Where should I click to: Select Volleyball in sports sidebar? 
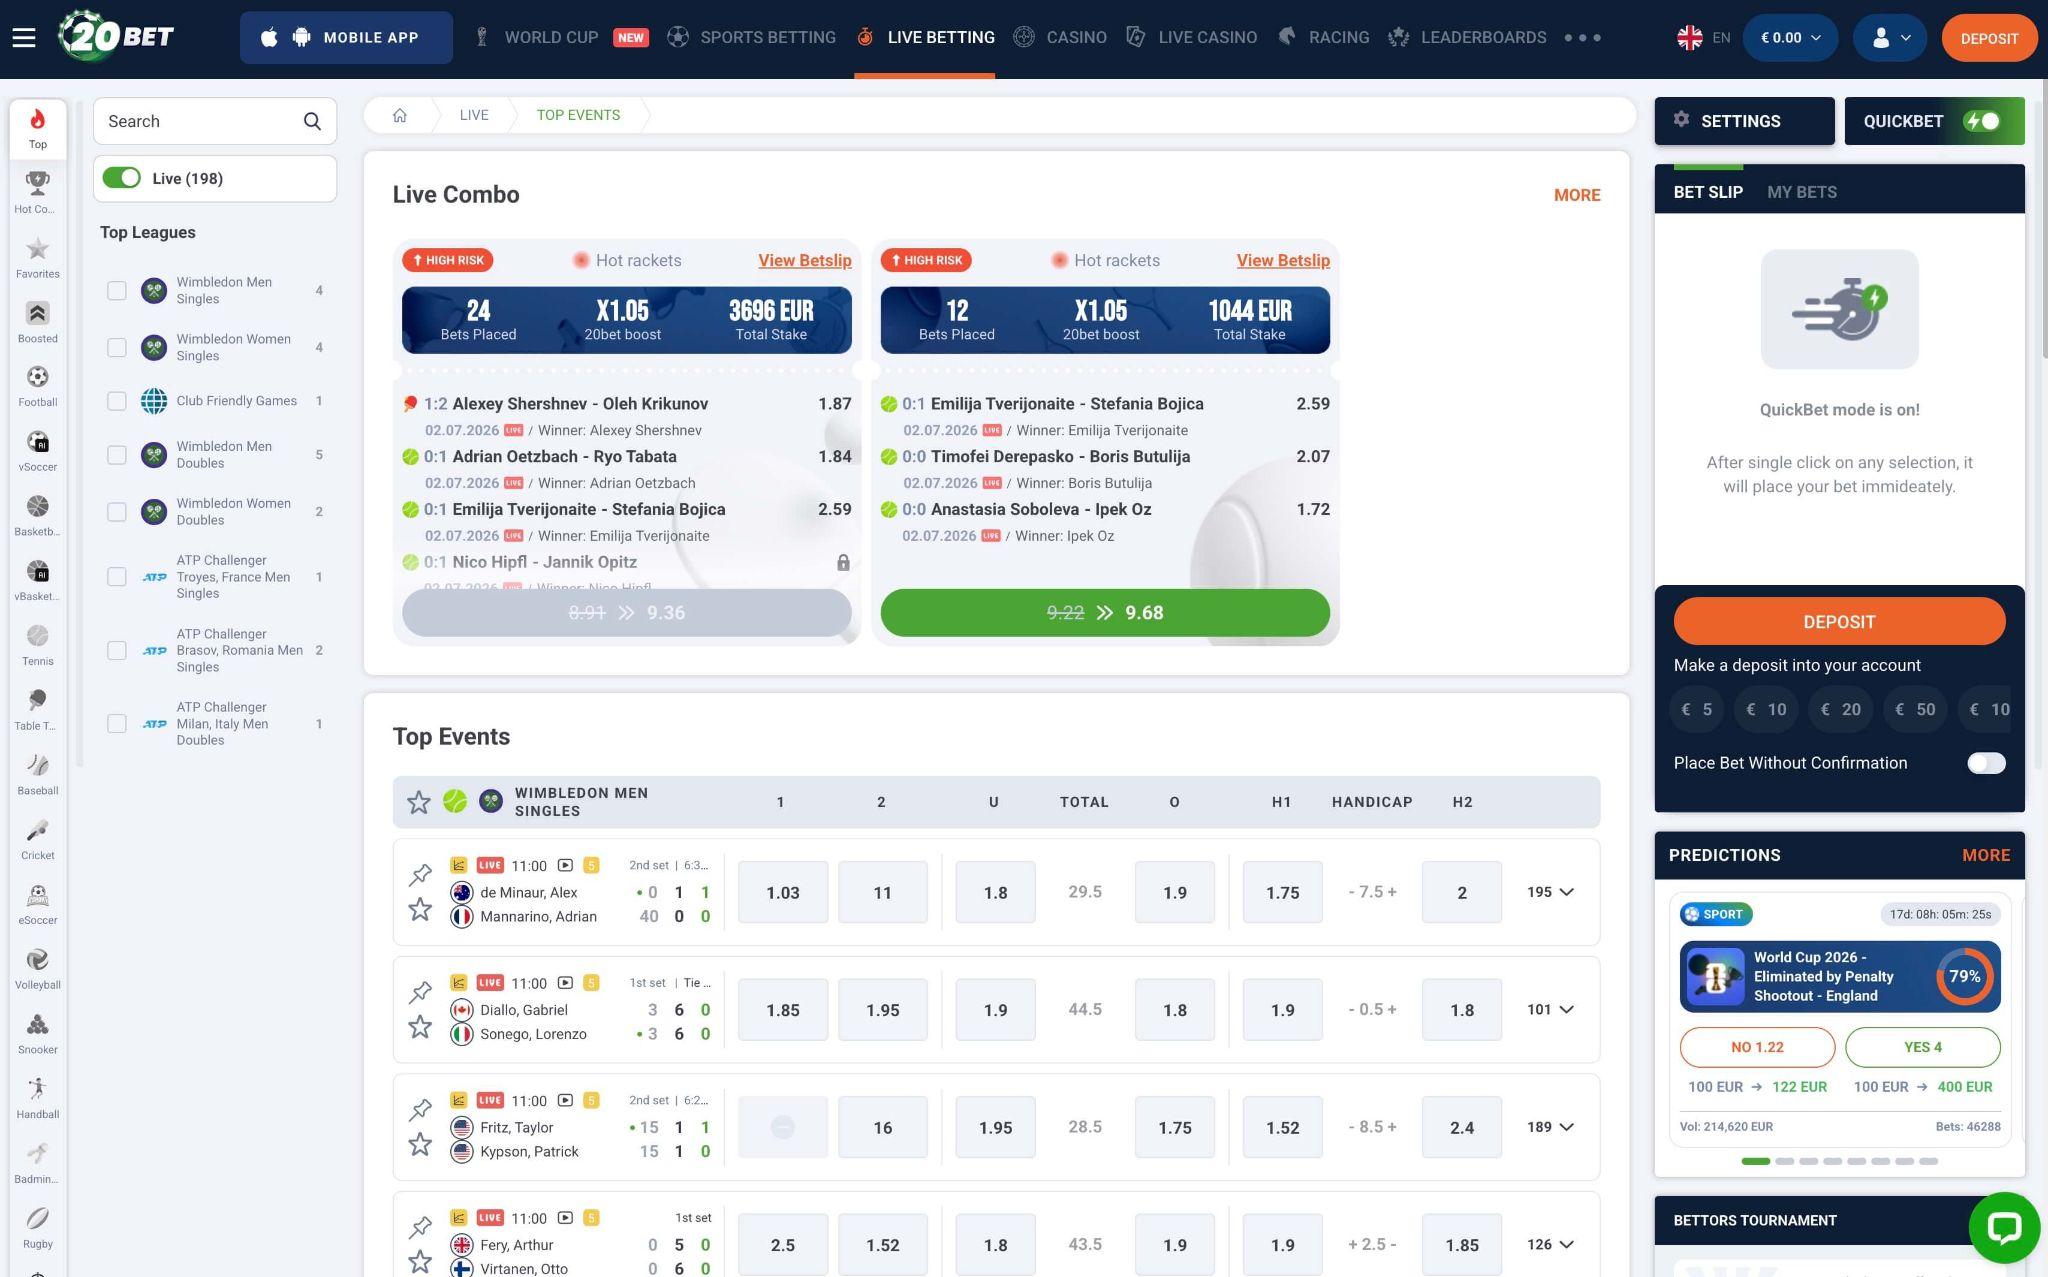pos(38,969)
